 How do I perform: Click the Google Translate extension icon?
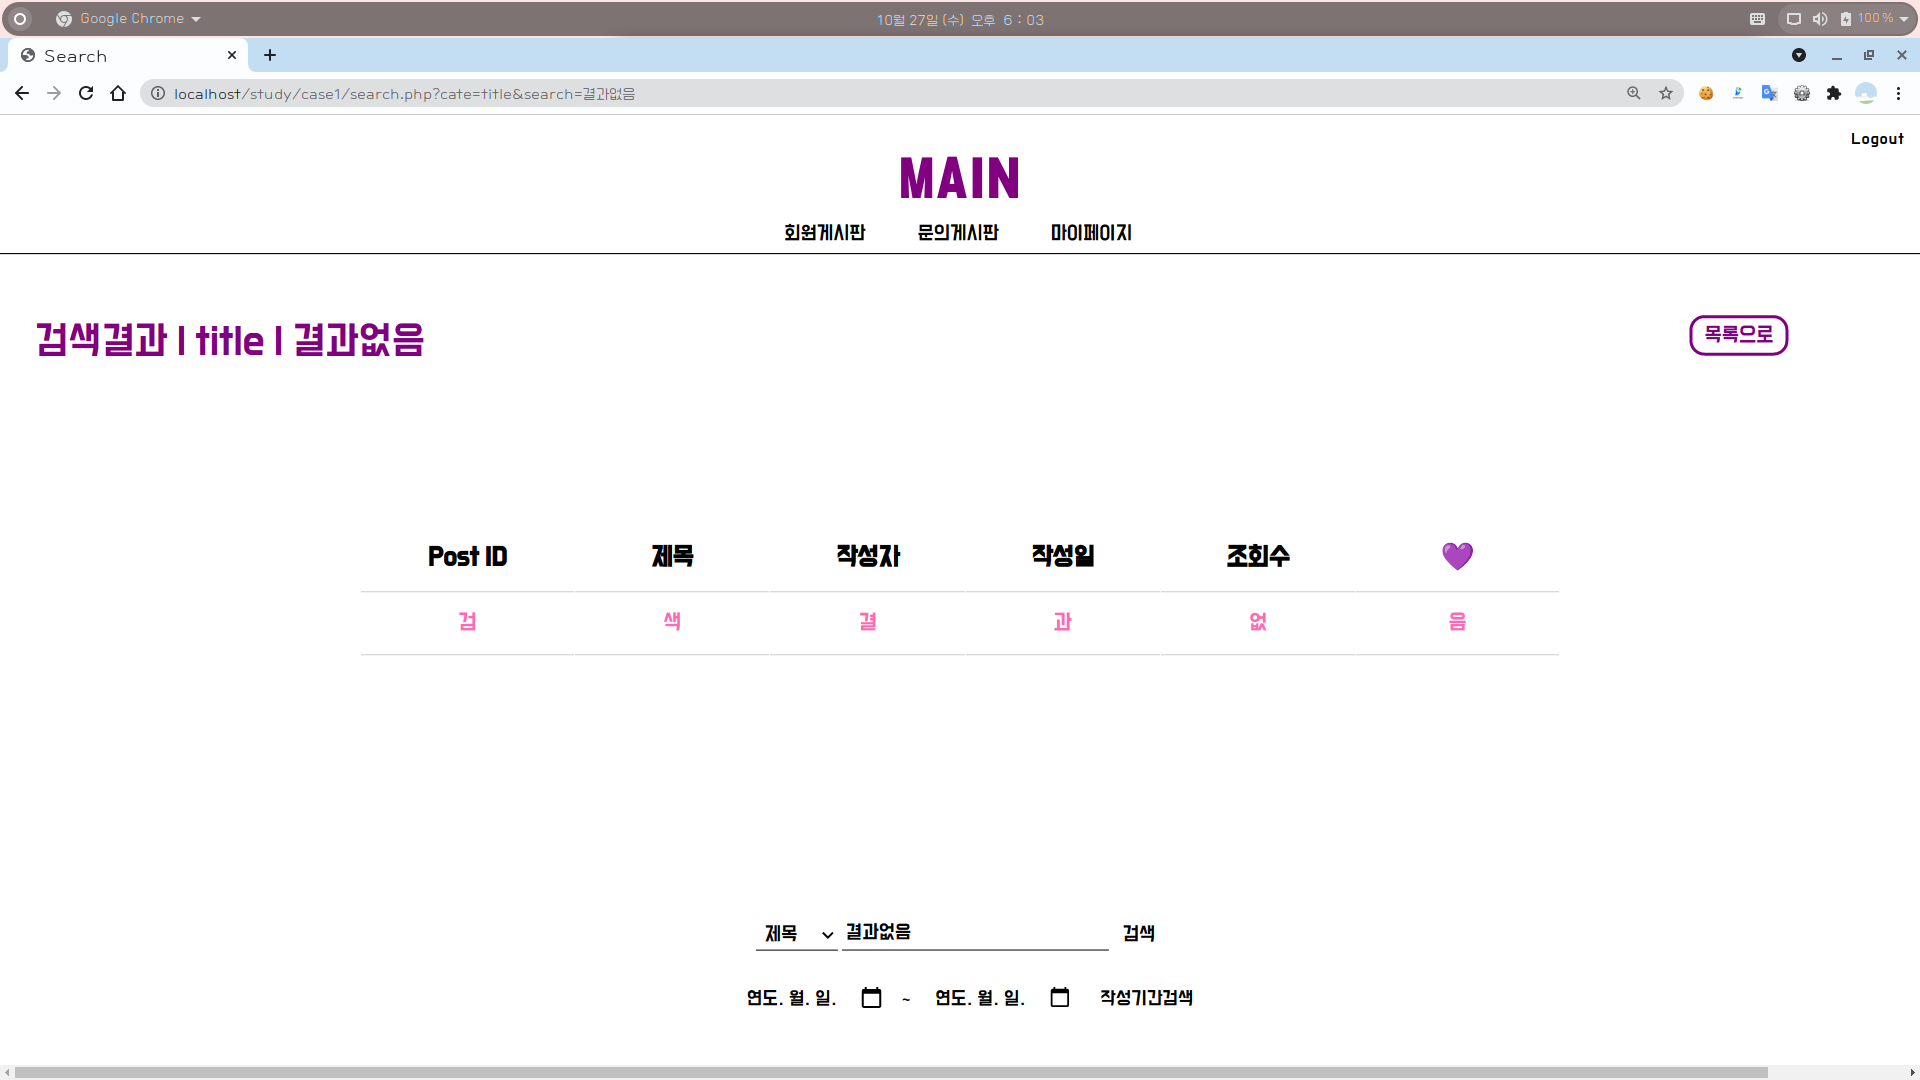pos(1770,93)
